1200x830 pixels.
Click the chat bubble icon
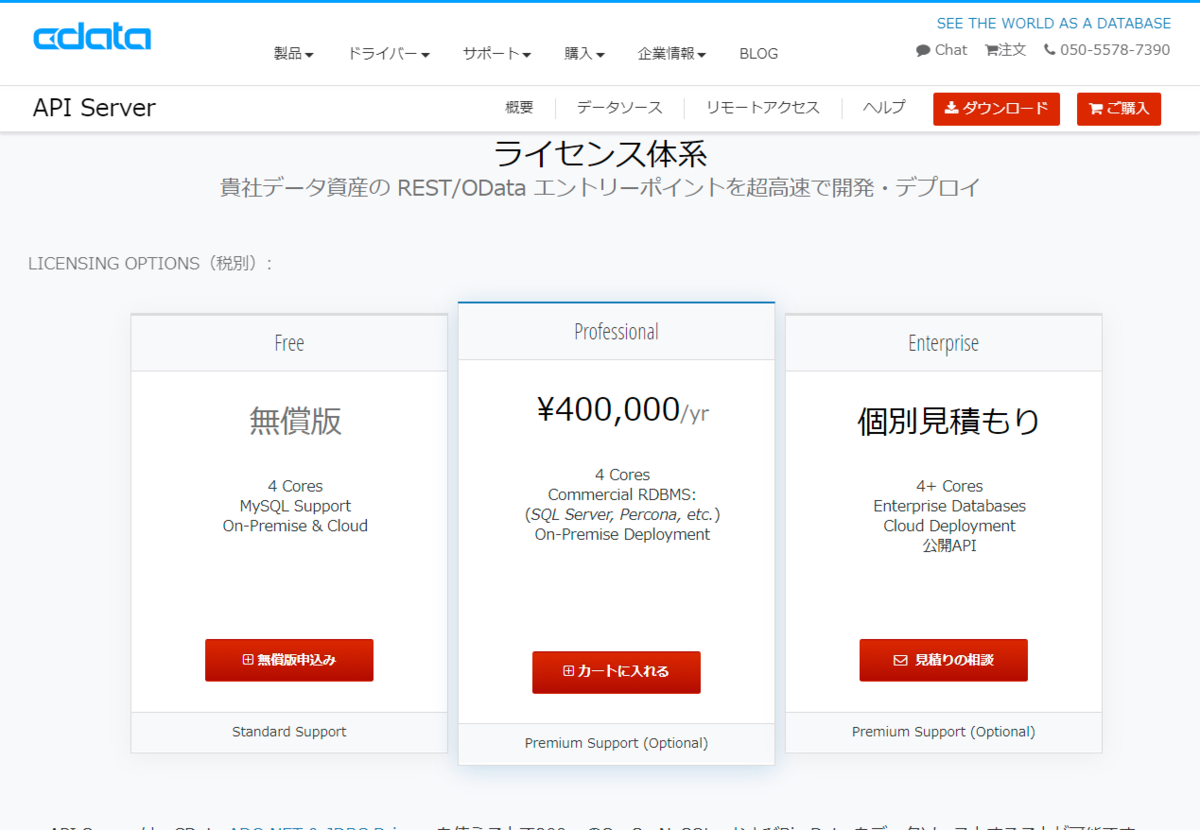tap(923, 50)
